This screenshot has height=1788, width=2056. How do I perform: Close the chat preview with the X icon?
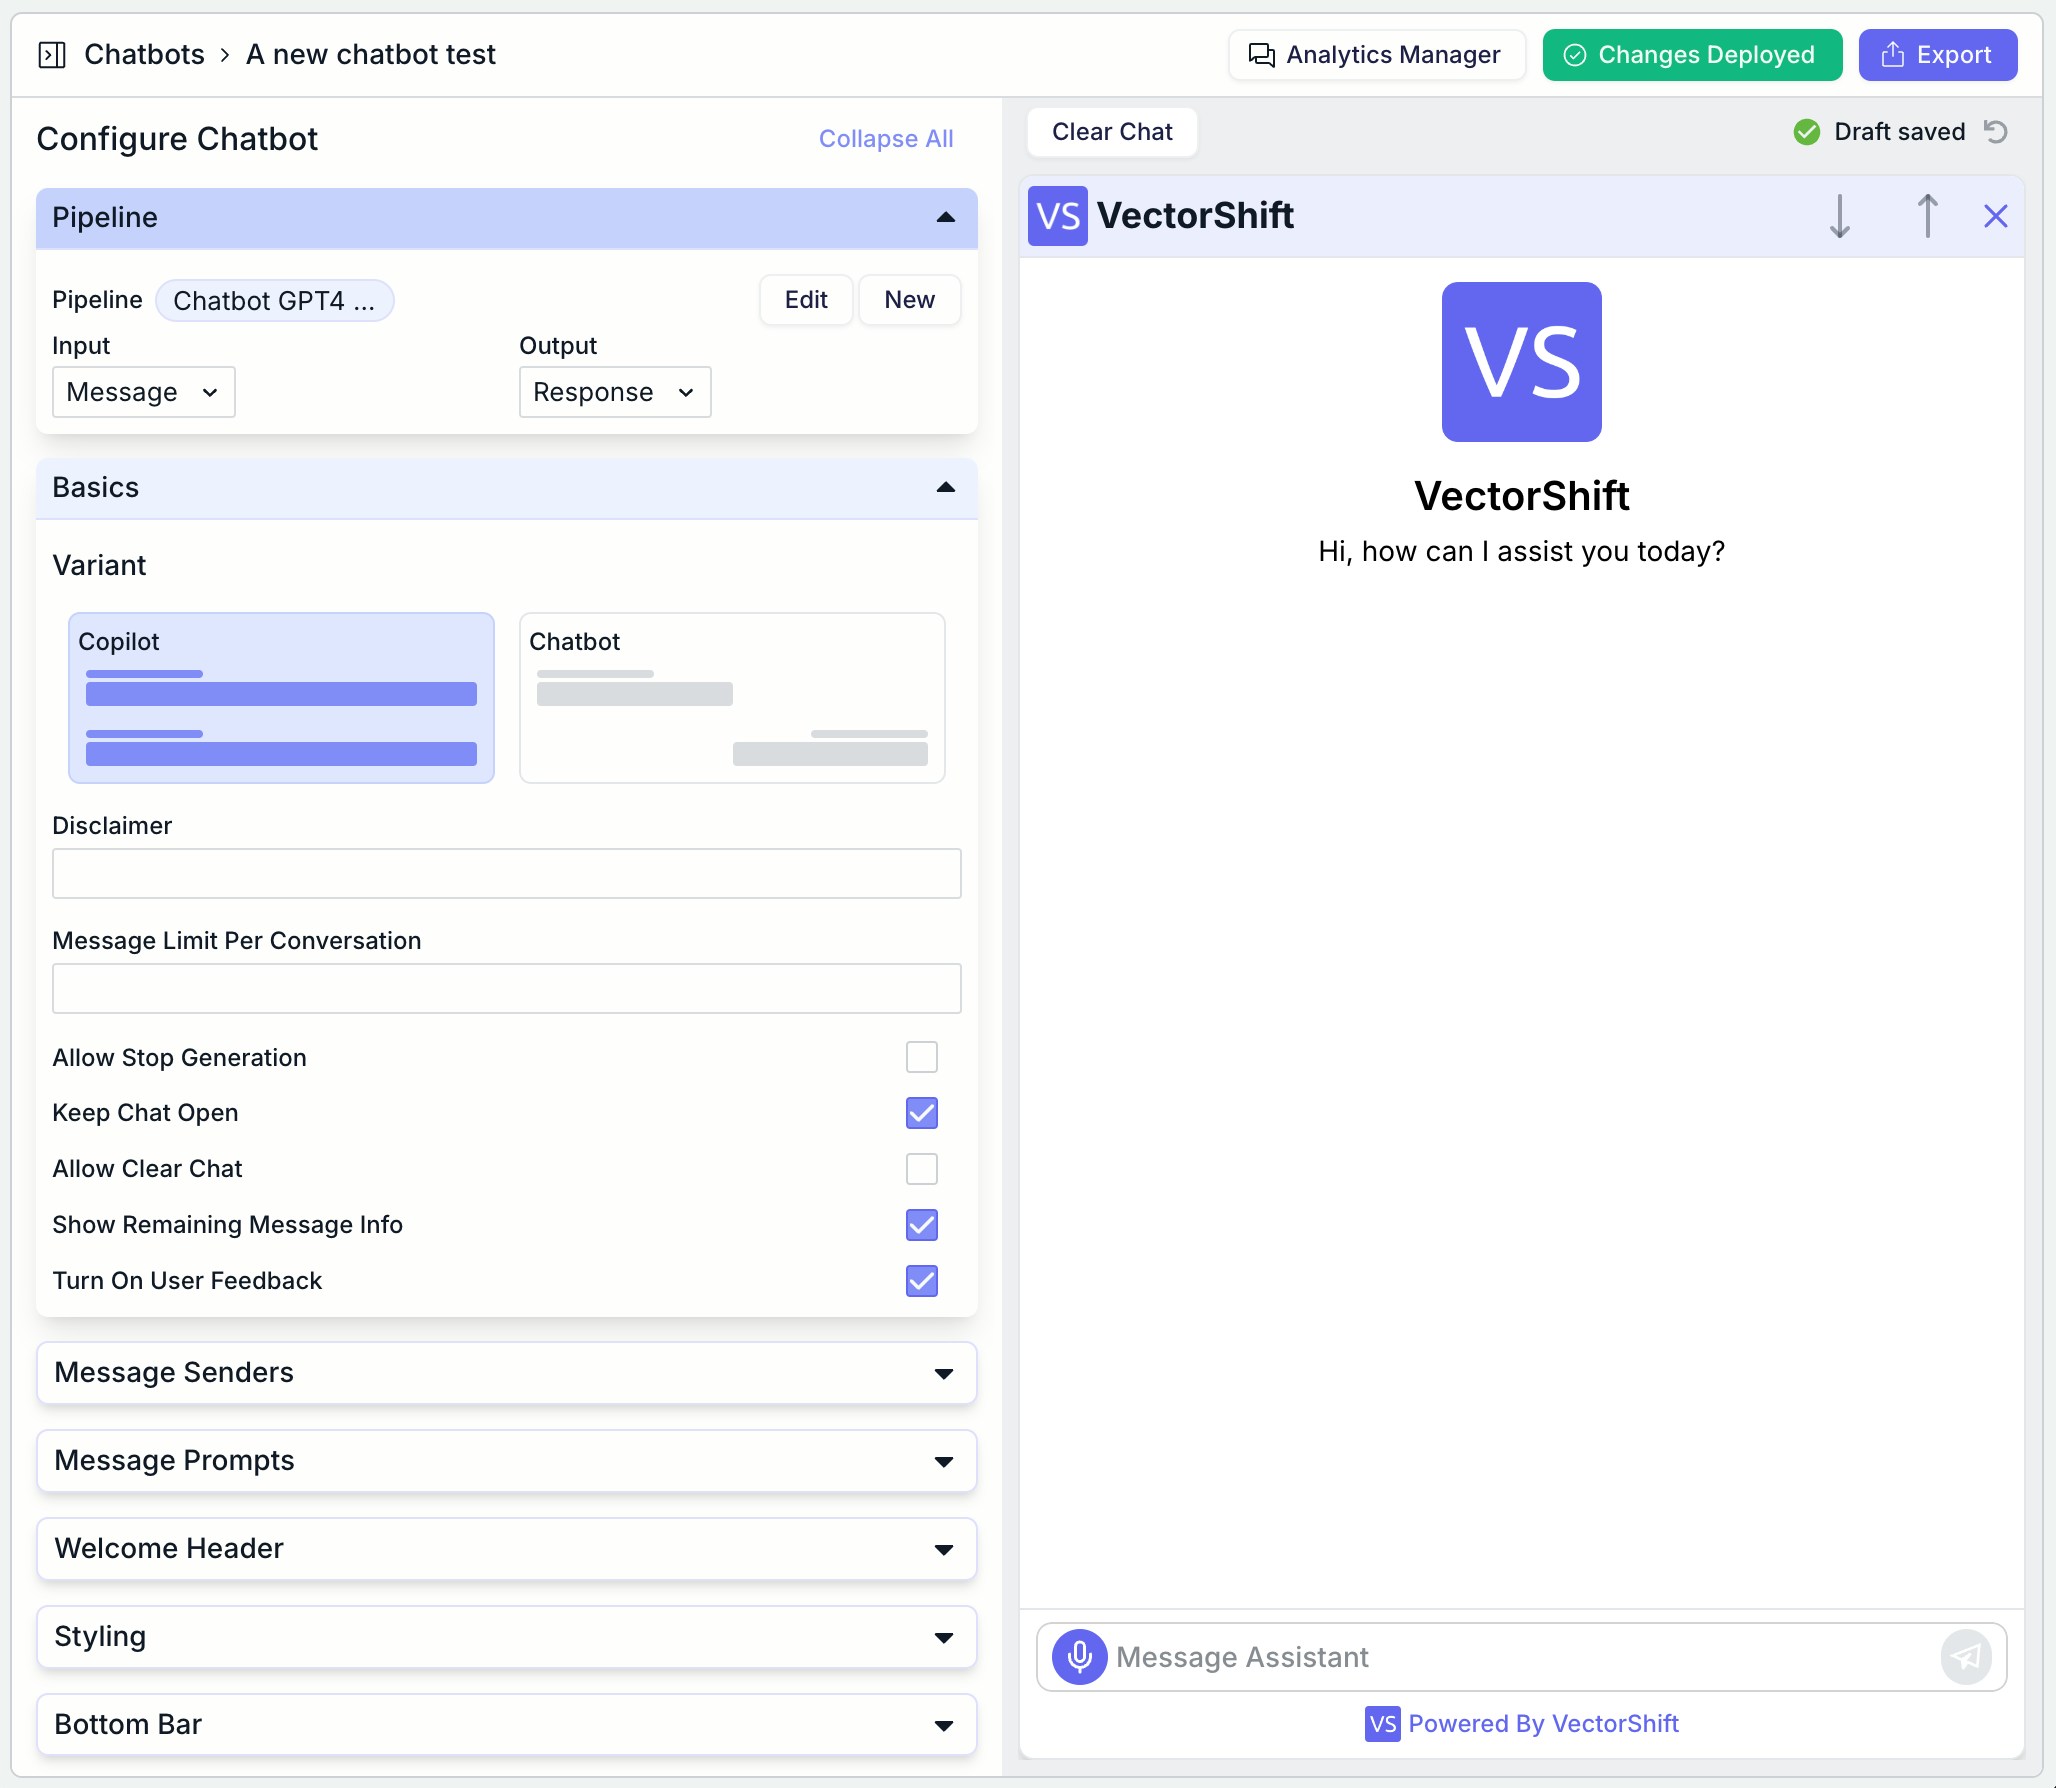point(1995,216)
